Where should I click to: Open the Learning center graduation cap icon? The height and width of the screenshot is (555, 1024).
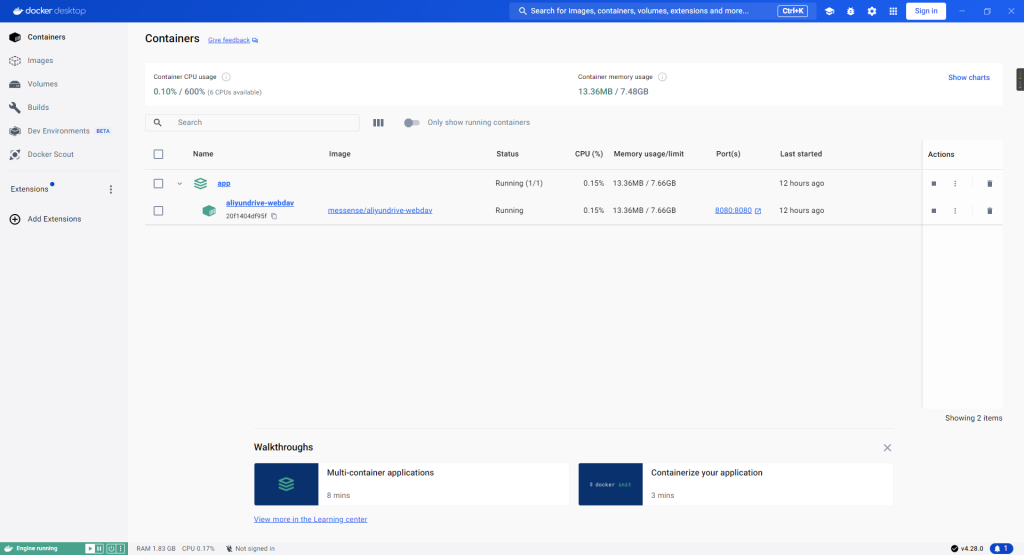click(x=829, y=11)
